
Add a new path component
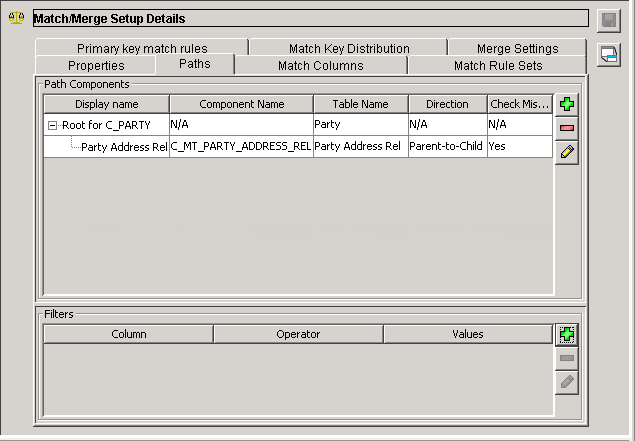(567, 105)
